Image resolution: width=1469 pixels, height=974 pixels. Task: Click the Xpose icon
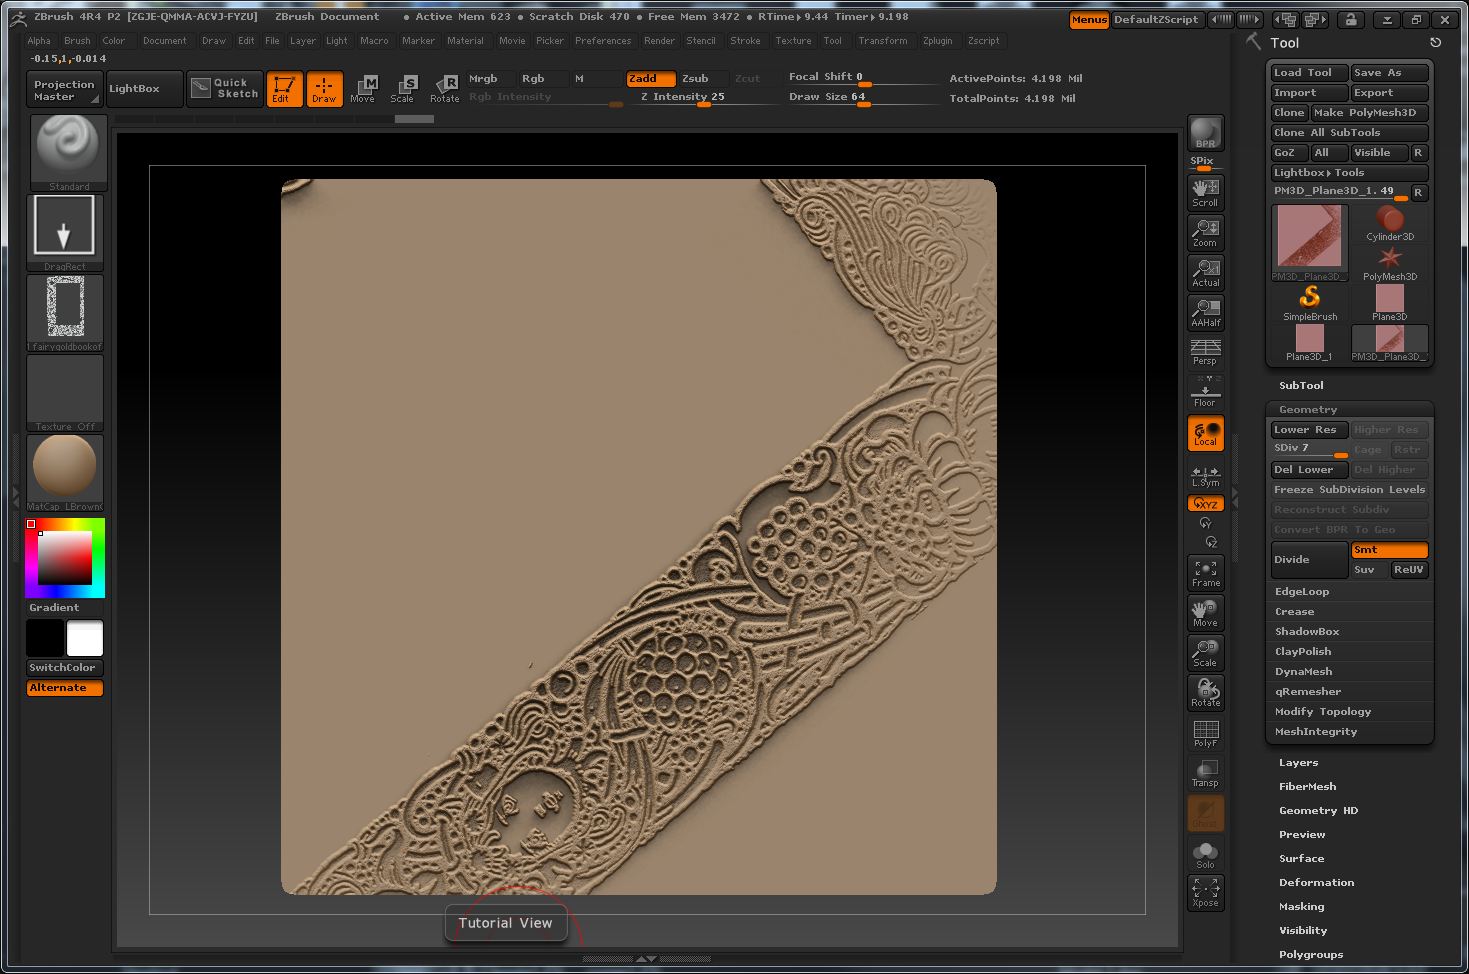click(1206, 892)
